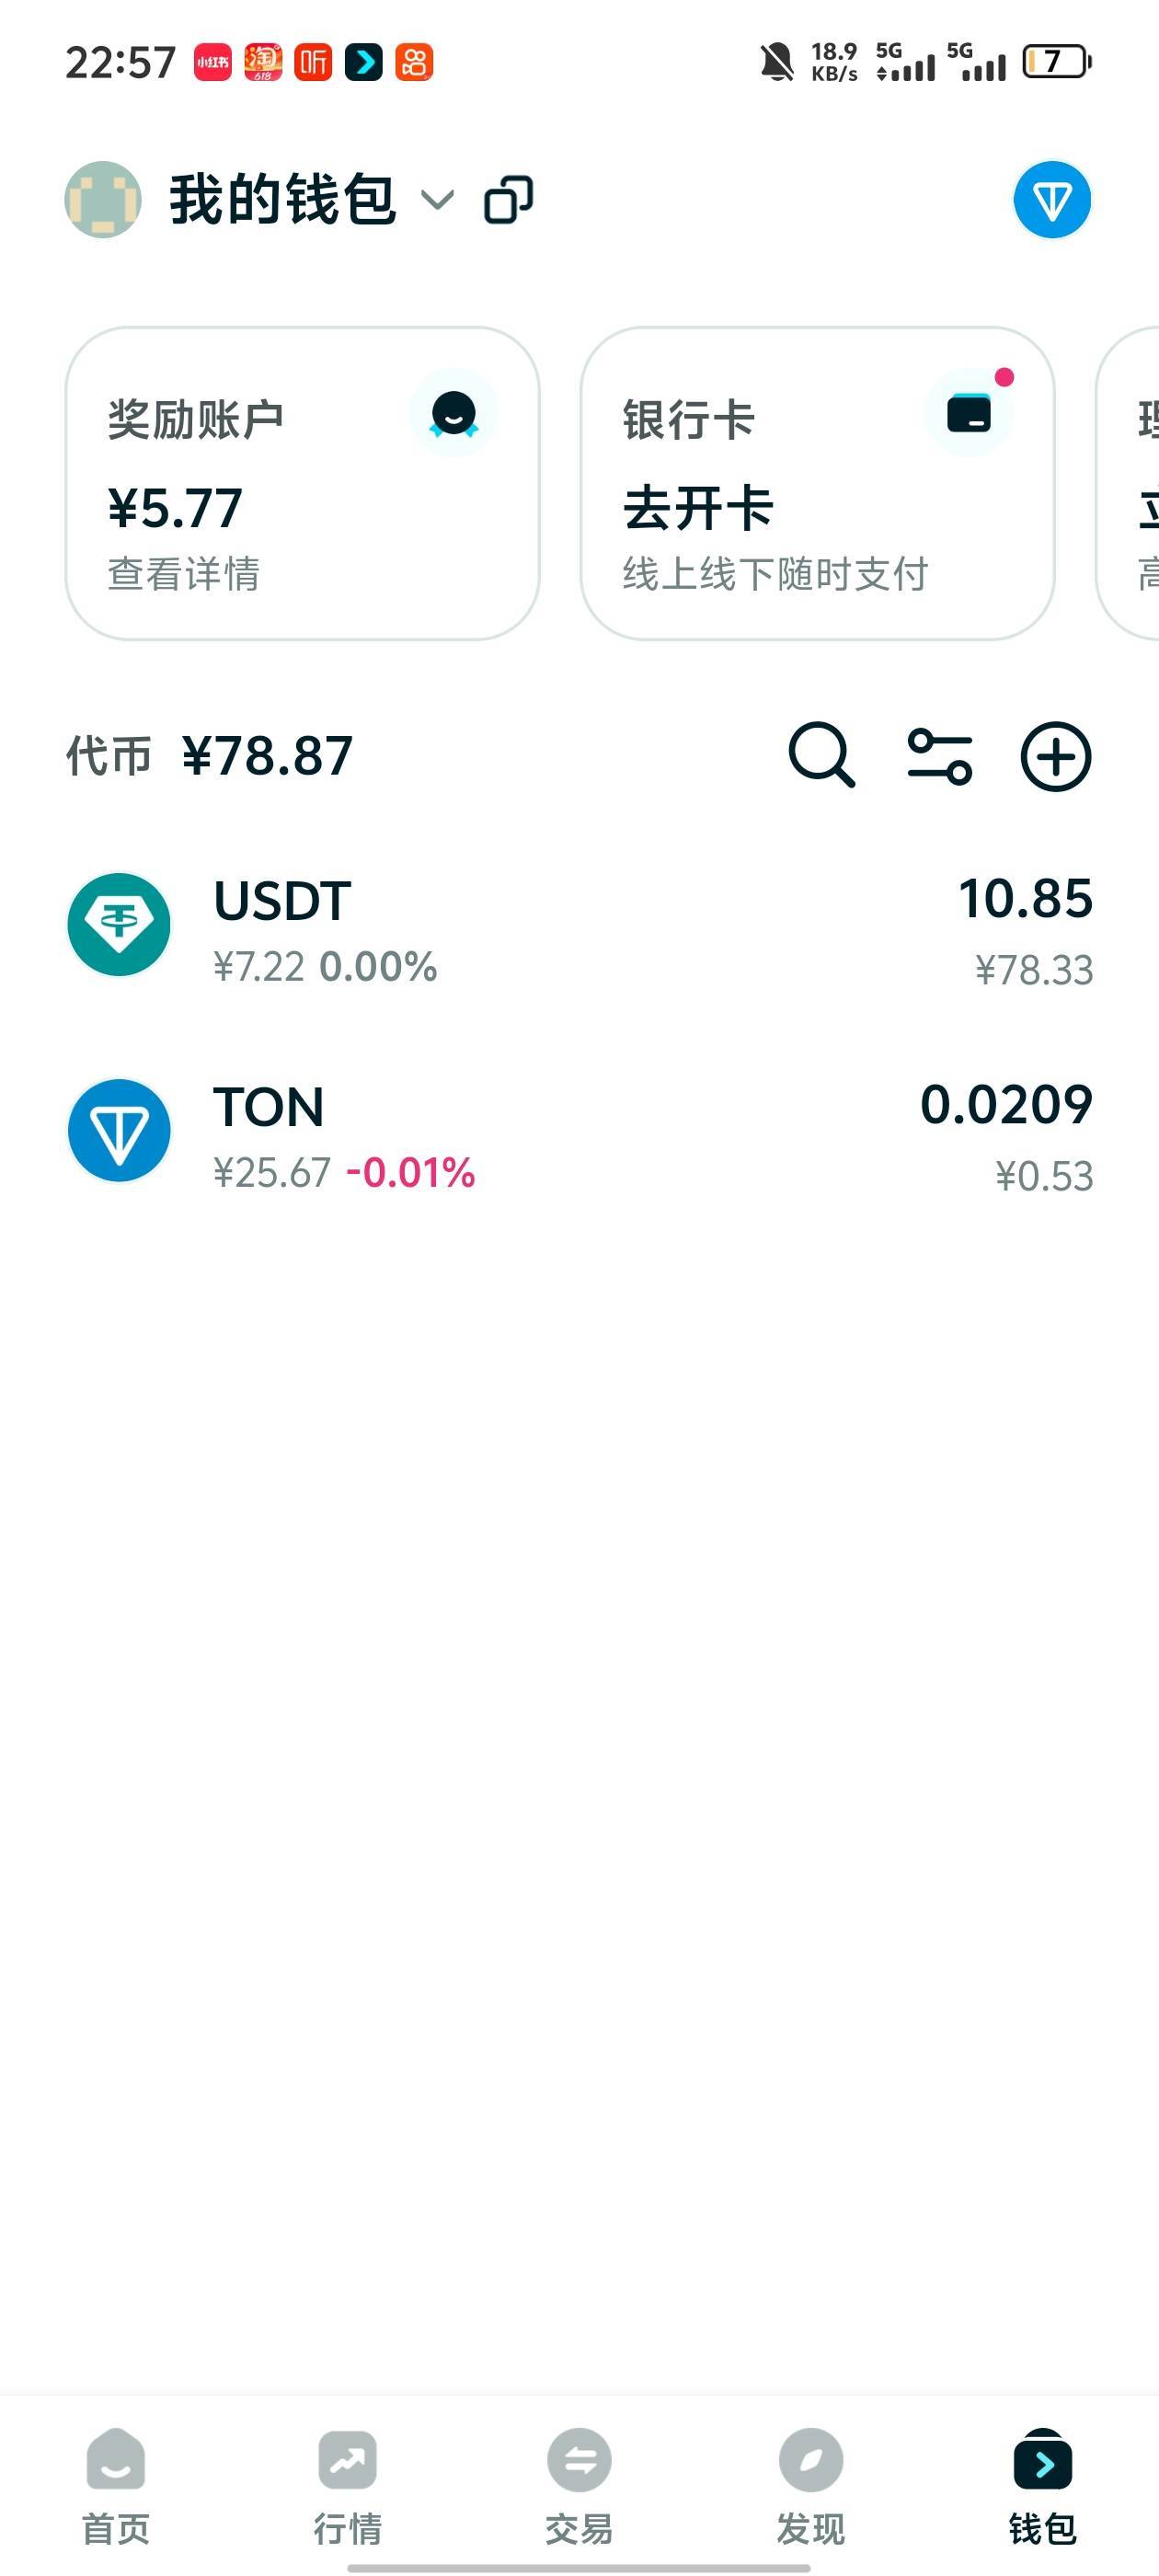
Task: Tap 去开卡 to open a bank card
Action: coord(698,508)
